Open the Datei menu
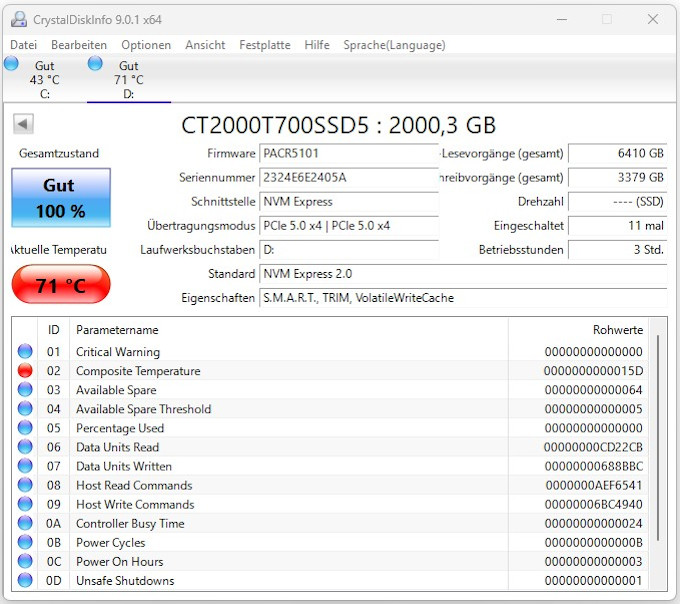 click(x=23, y=45)
